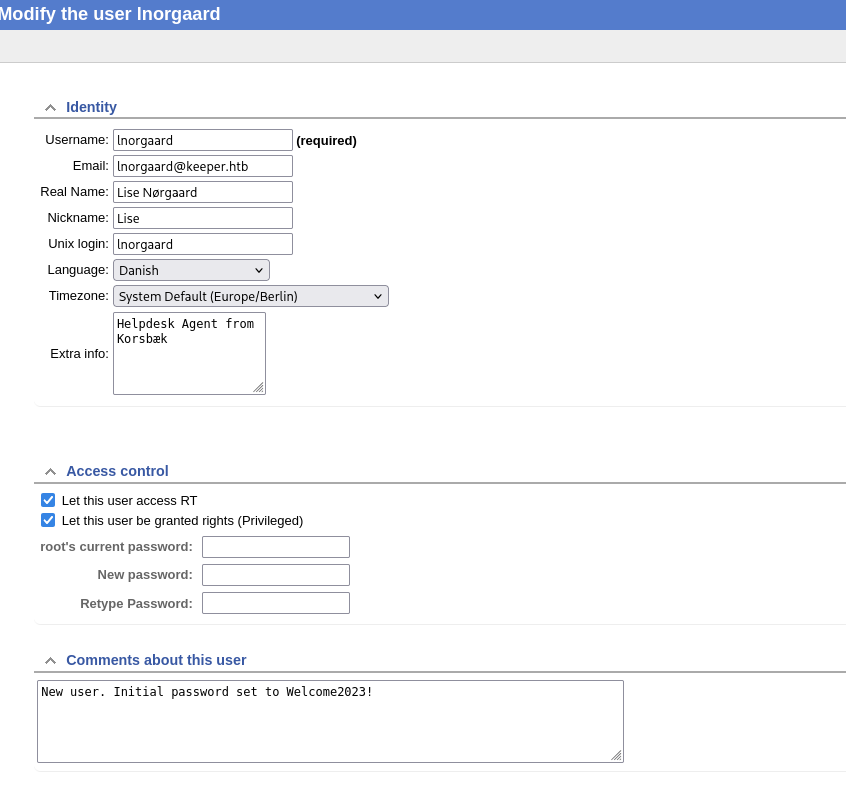Select the Nickname field containing Lise
The width and height of the screenshot is (846, 806).
pyautogui.click(x=203, y=218)
